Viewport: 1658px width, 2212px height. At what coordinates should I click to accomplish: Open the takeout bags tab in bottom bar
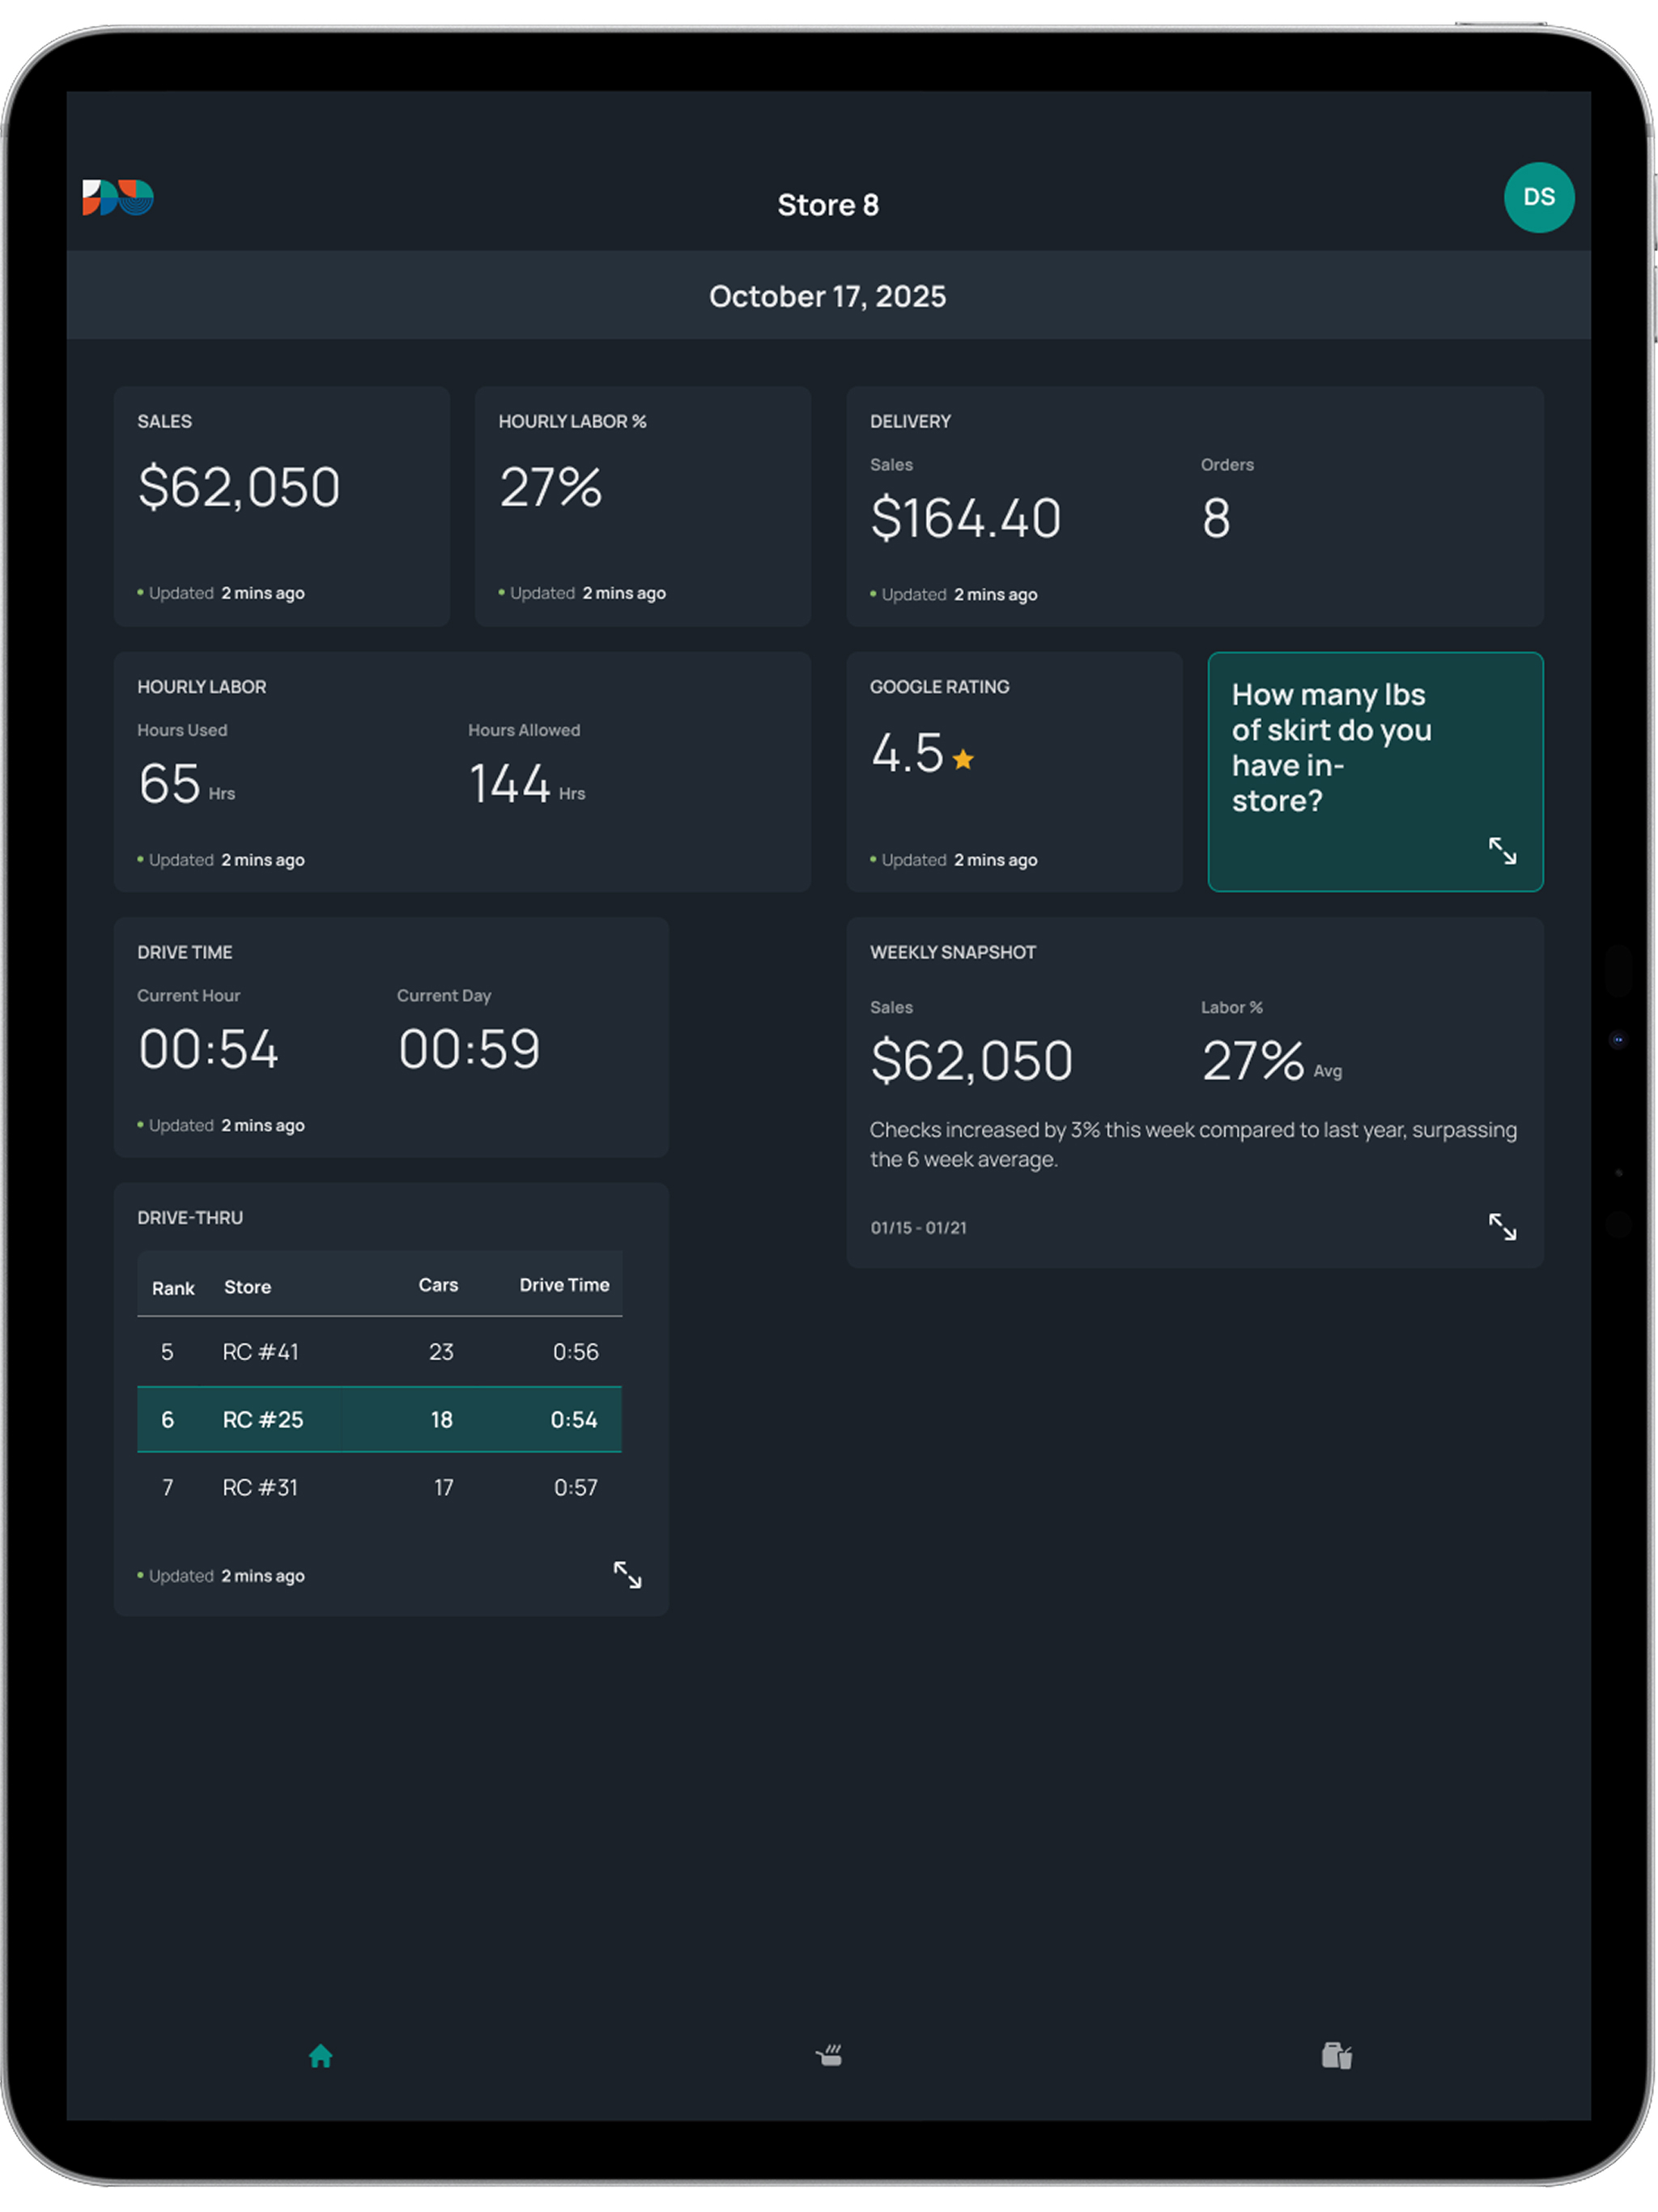[1336, 2055]
